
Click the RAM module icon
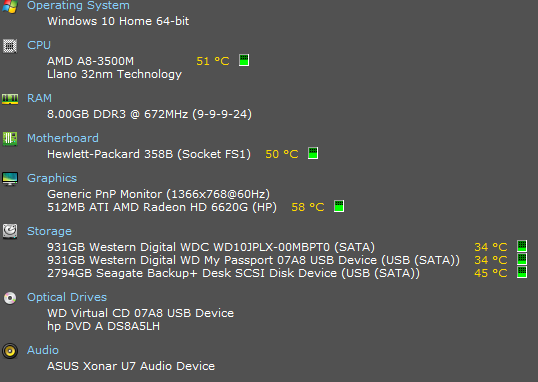click(10, 99)
